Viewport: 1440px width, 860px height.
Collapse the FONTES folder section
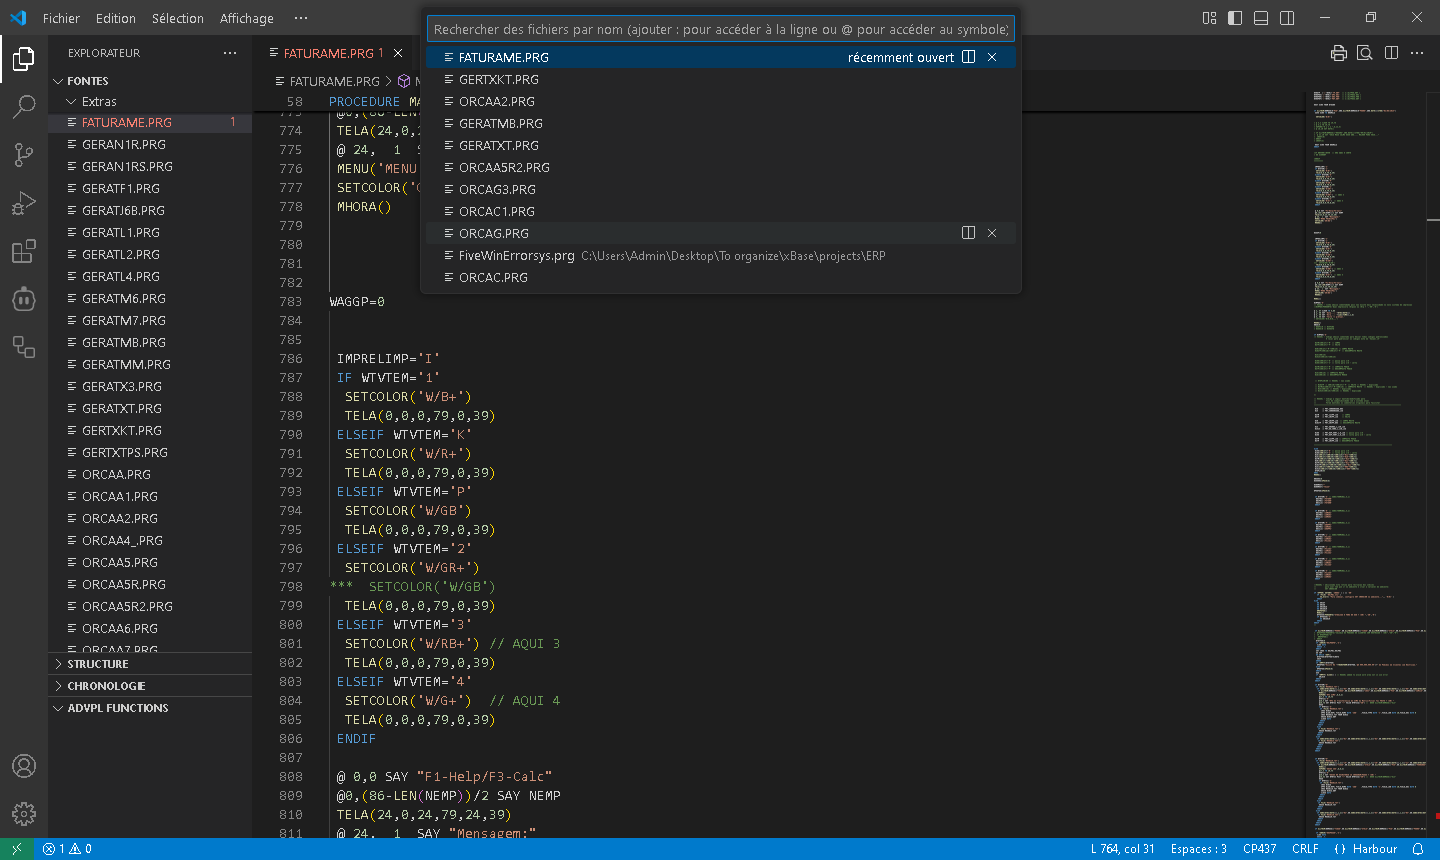point(87,81)
